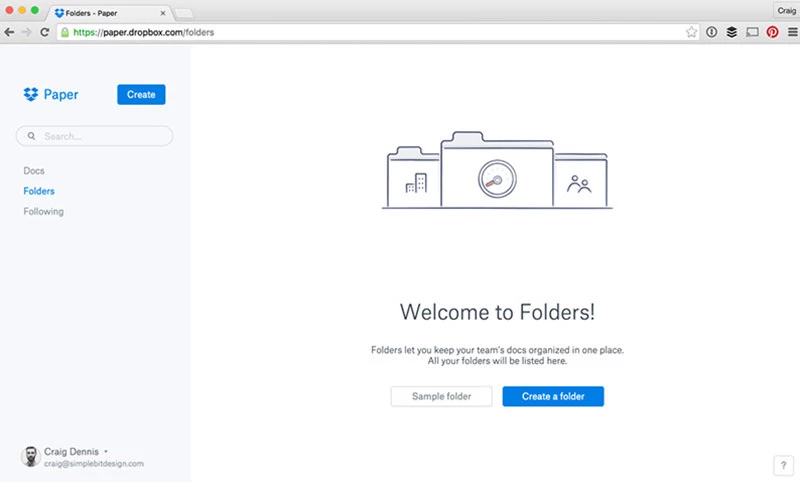Open the Docs section
This screenshot has height=482, width=800.
[x=34, y=171]
